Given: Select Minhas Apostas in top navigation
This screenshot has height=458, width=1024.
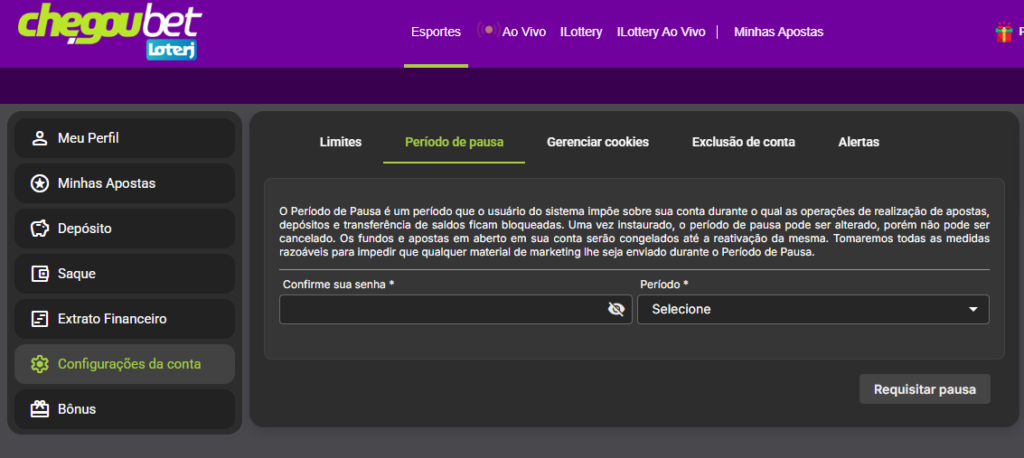Looking at the screenshot, I should [778, 31].
